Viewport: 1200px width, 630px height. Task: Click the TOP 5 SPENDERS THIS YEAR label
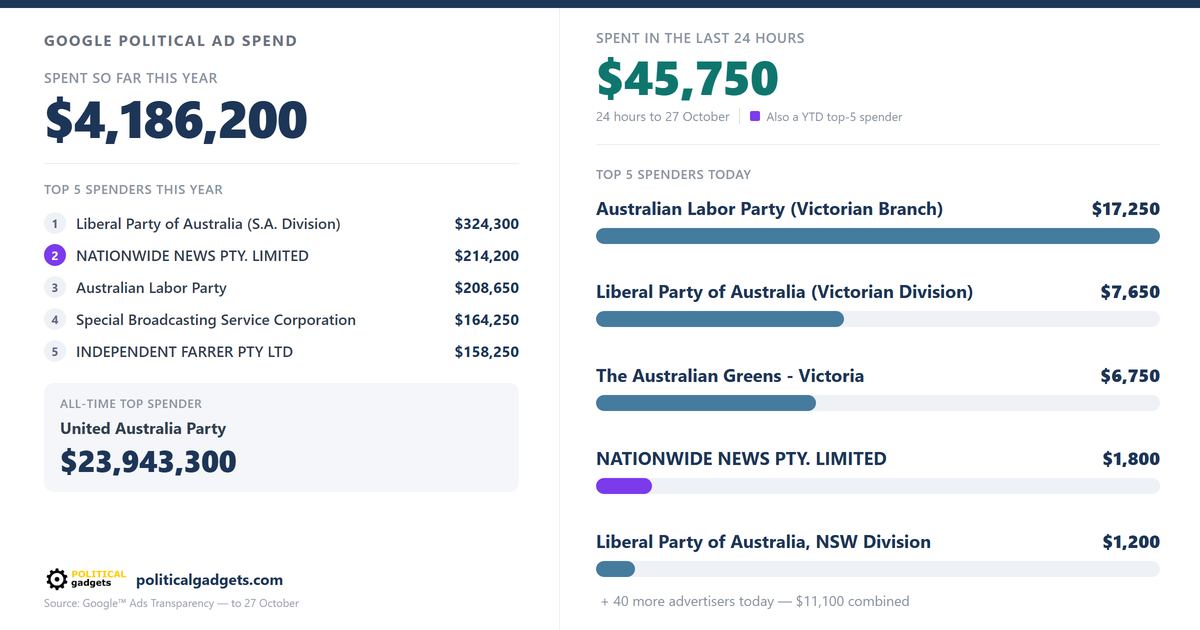tap(133, 190)
